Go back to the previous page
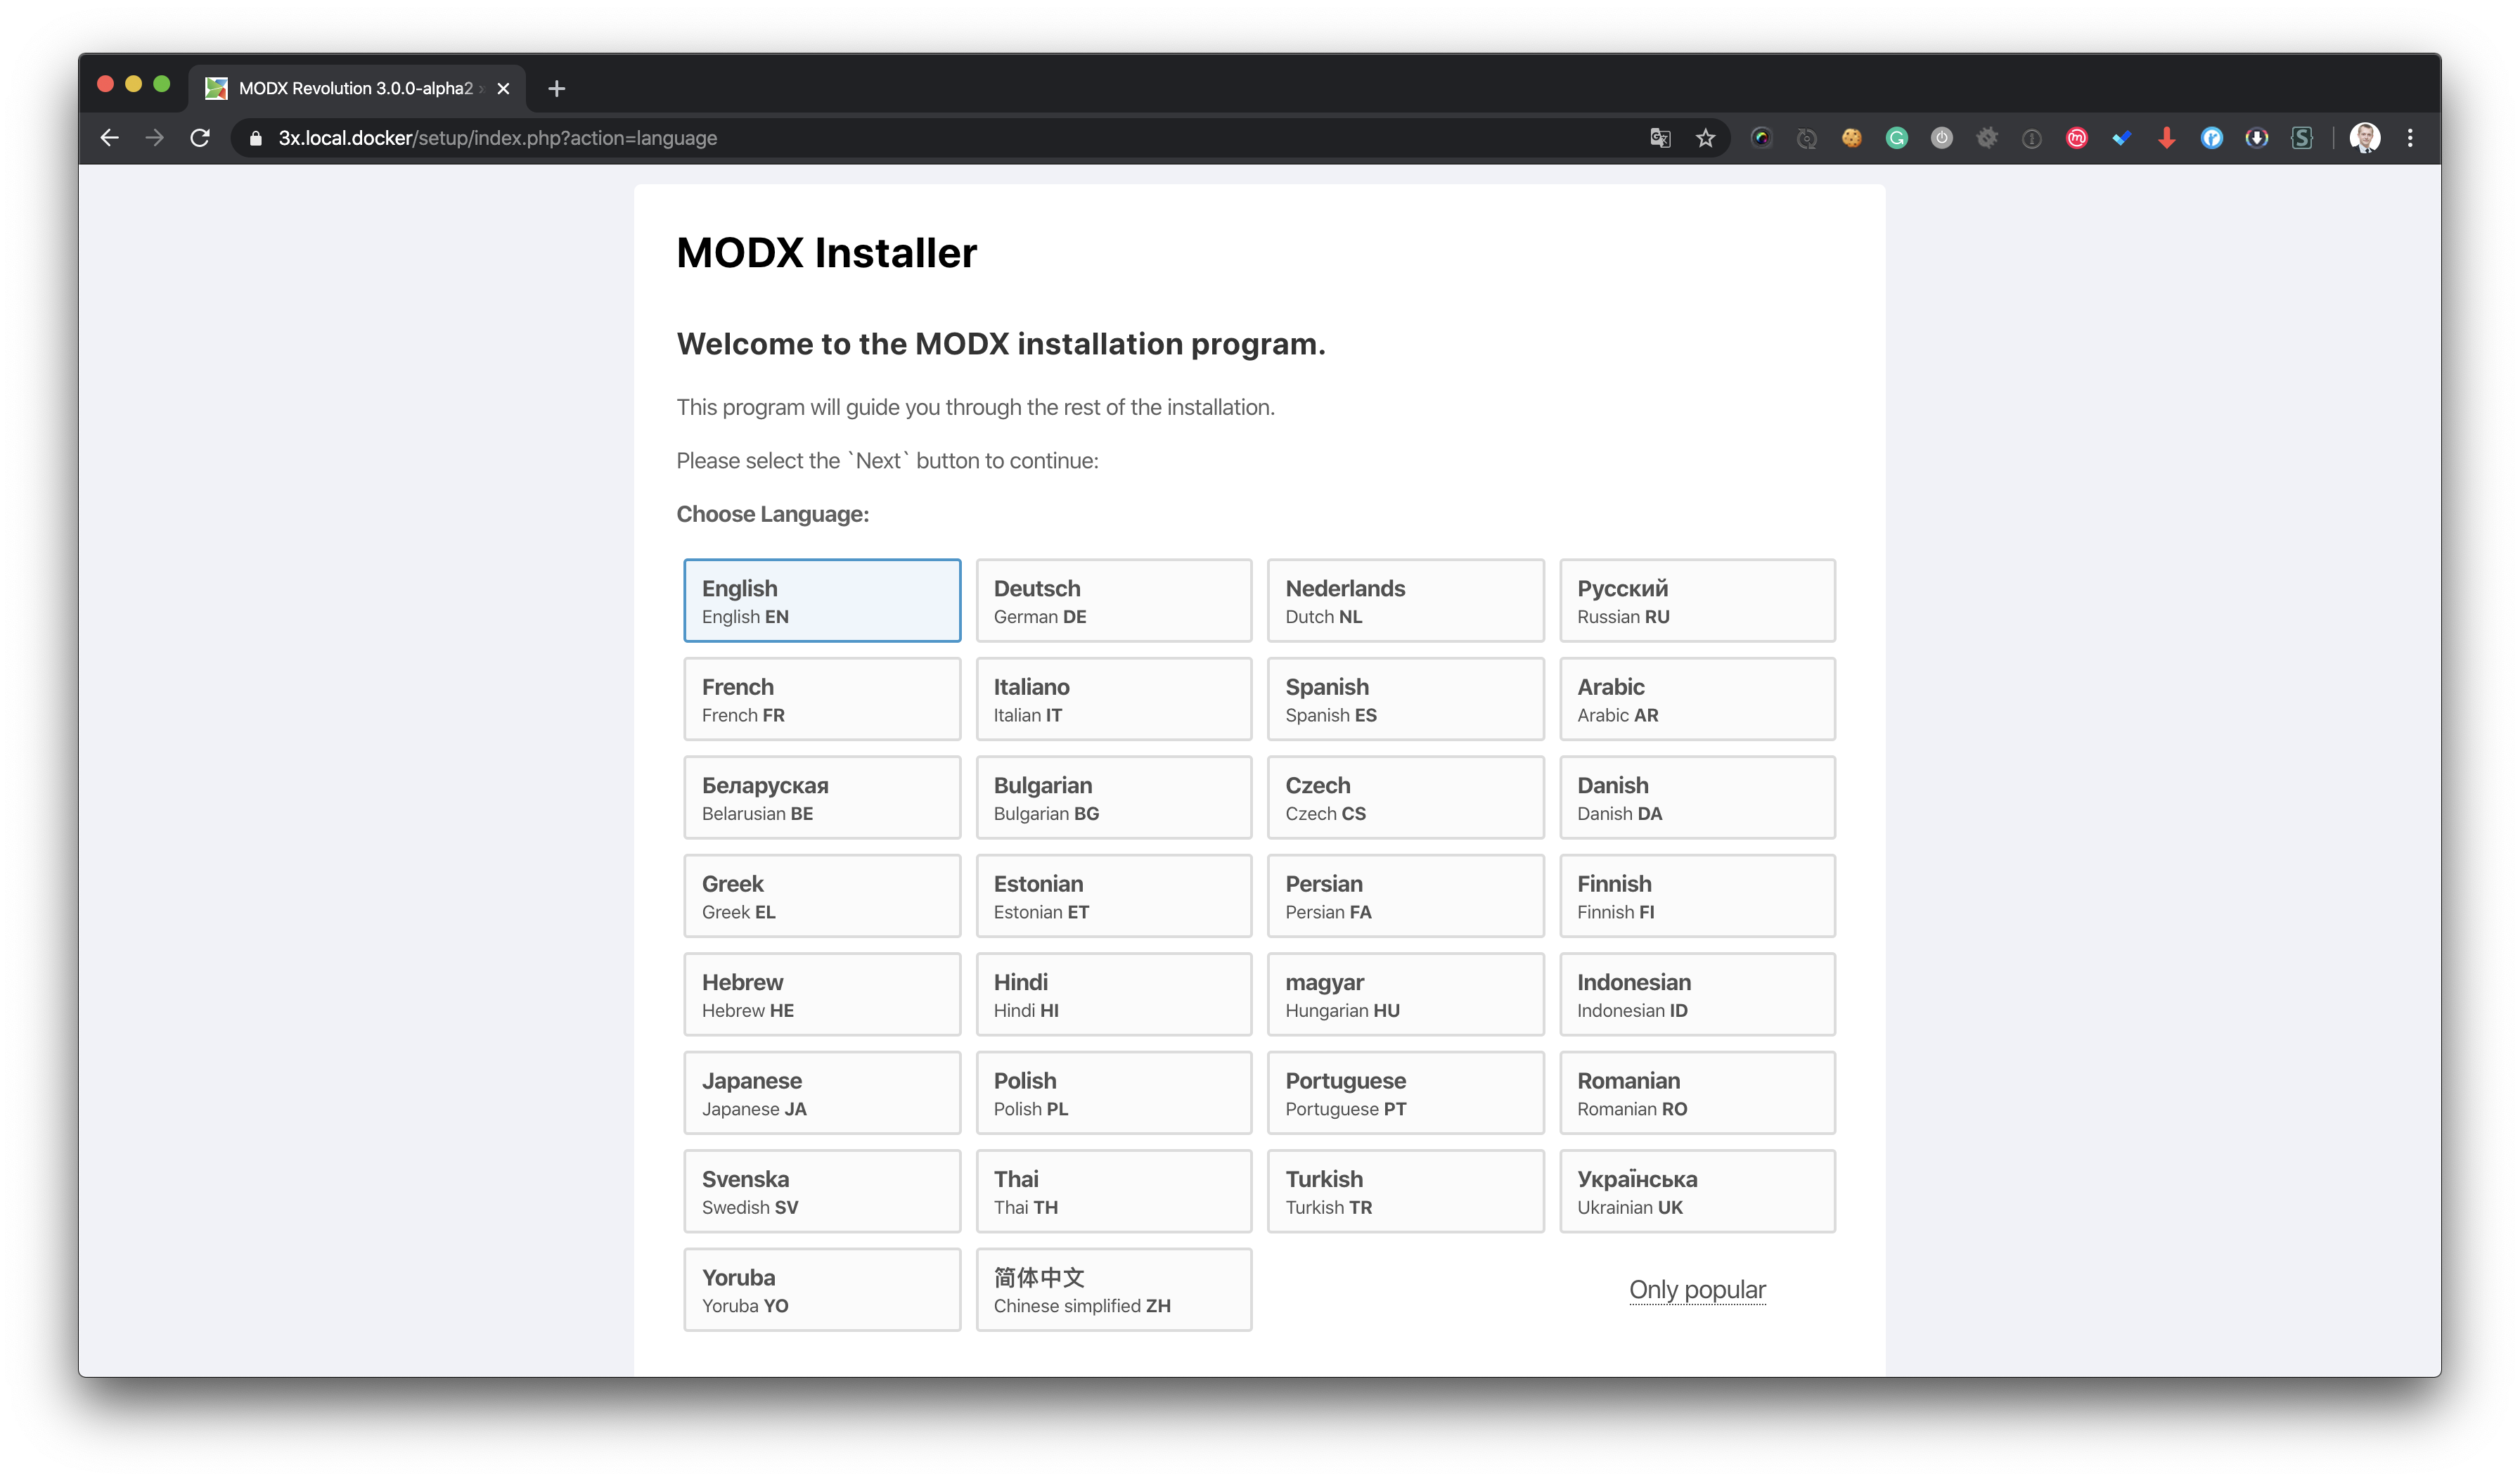Viewport: 2520px width, 1481px height. [110, 138]
